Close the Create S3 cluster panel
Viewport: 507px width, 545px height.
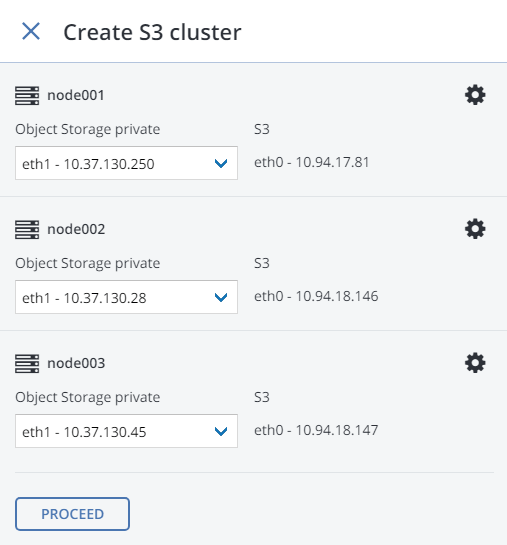(31, 31)
